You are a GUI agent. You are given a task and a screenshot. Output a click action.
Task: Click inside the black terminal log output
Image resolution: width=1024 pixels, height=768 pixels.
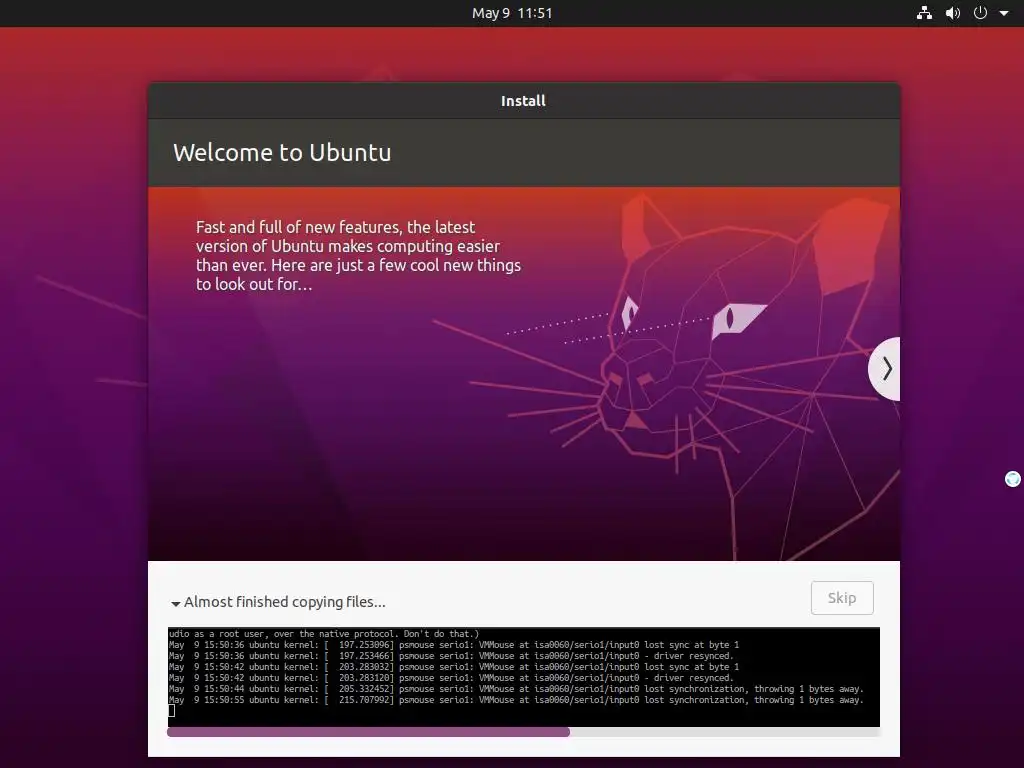pyautogui.click(x=523, y=677)
